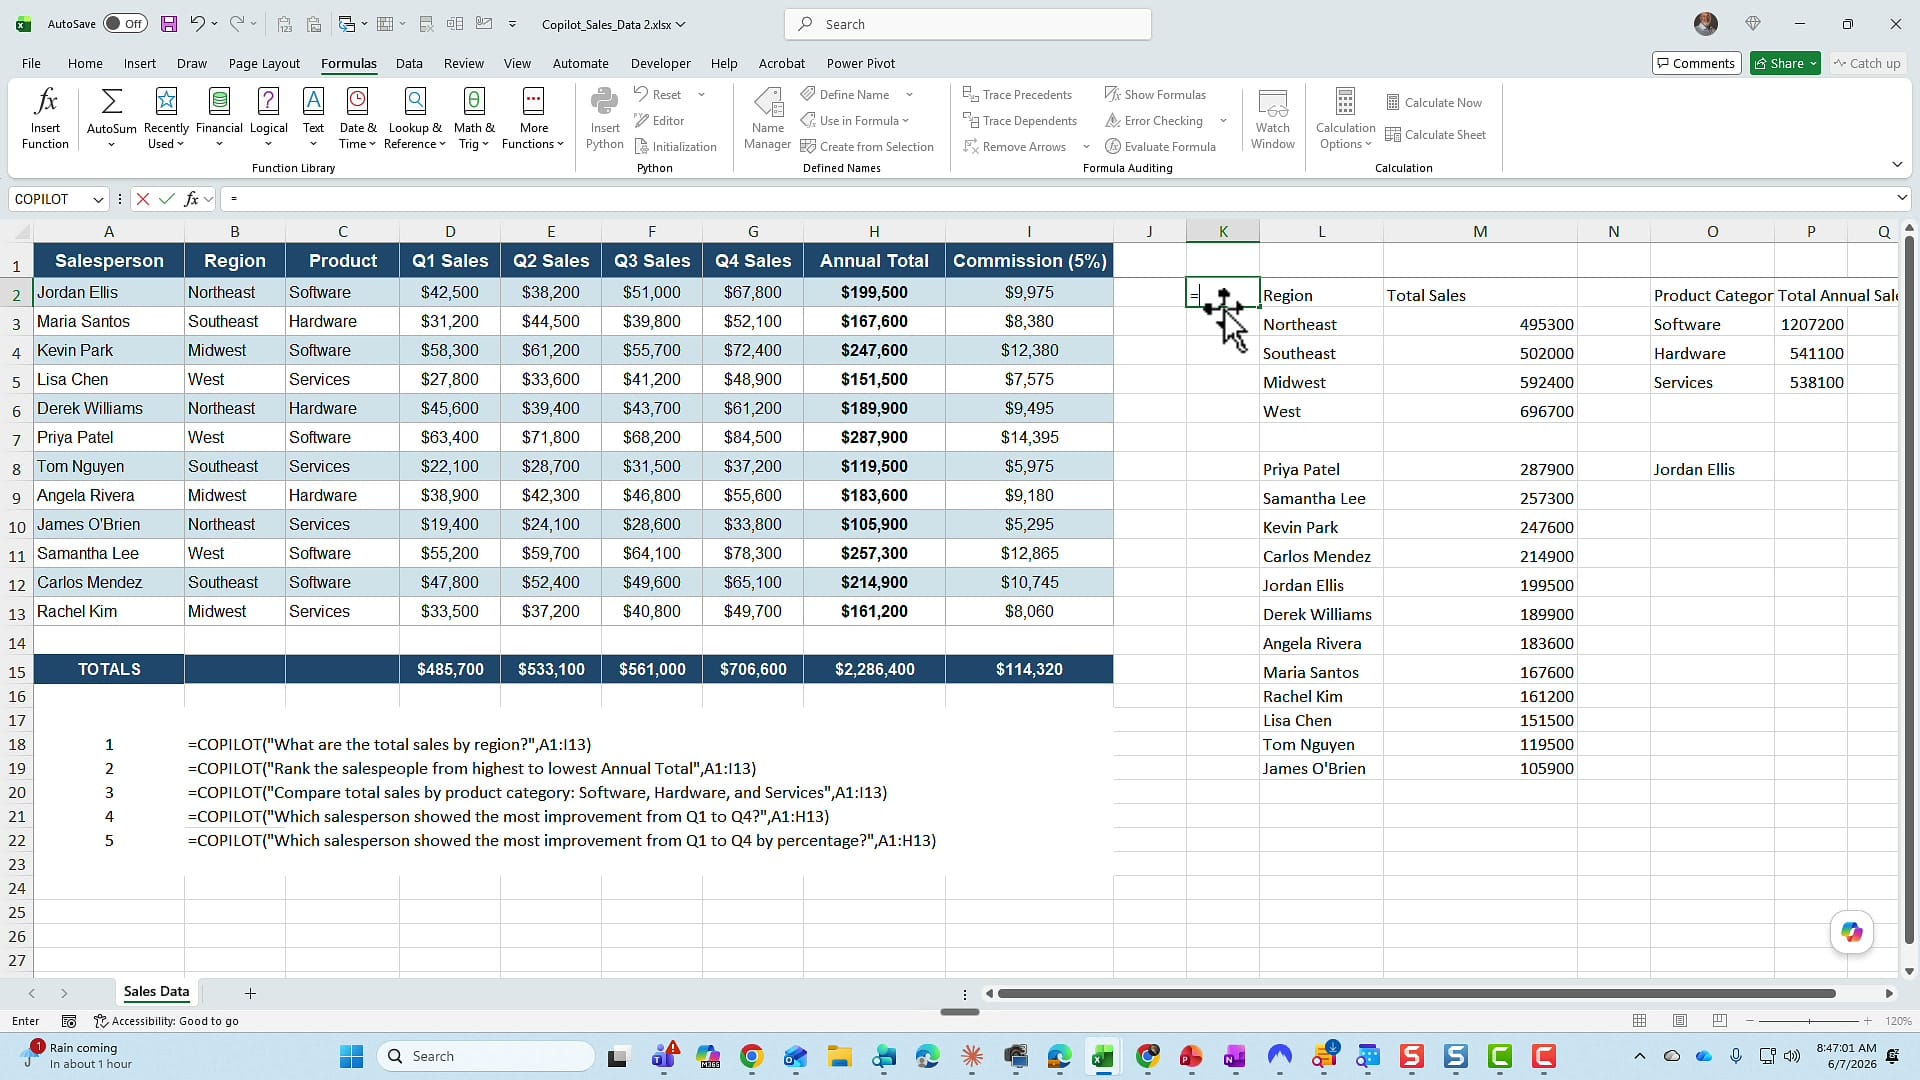Open the Insert Function dialog
The image size is (1920, 1080).
[45, 119]
